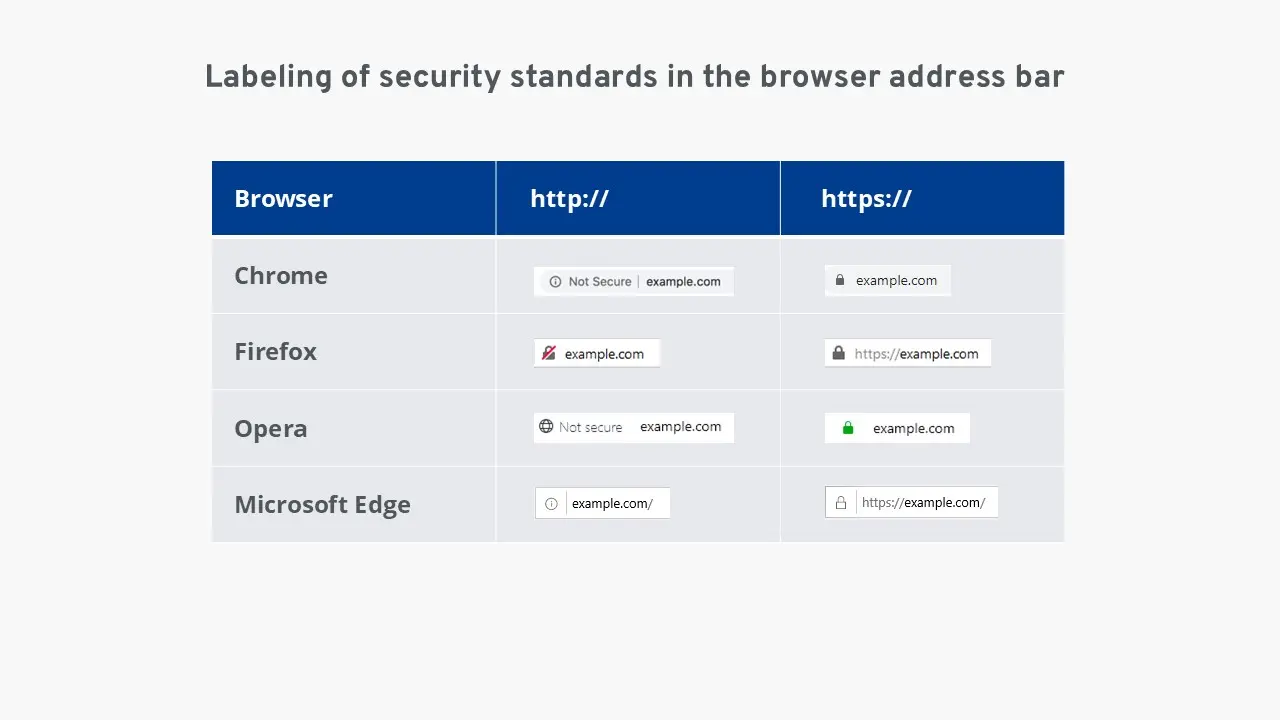Click the padlock beside https://example.com in Firefox

(x=838, y=352)
